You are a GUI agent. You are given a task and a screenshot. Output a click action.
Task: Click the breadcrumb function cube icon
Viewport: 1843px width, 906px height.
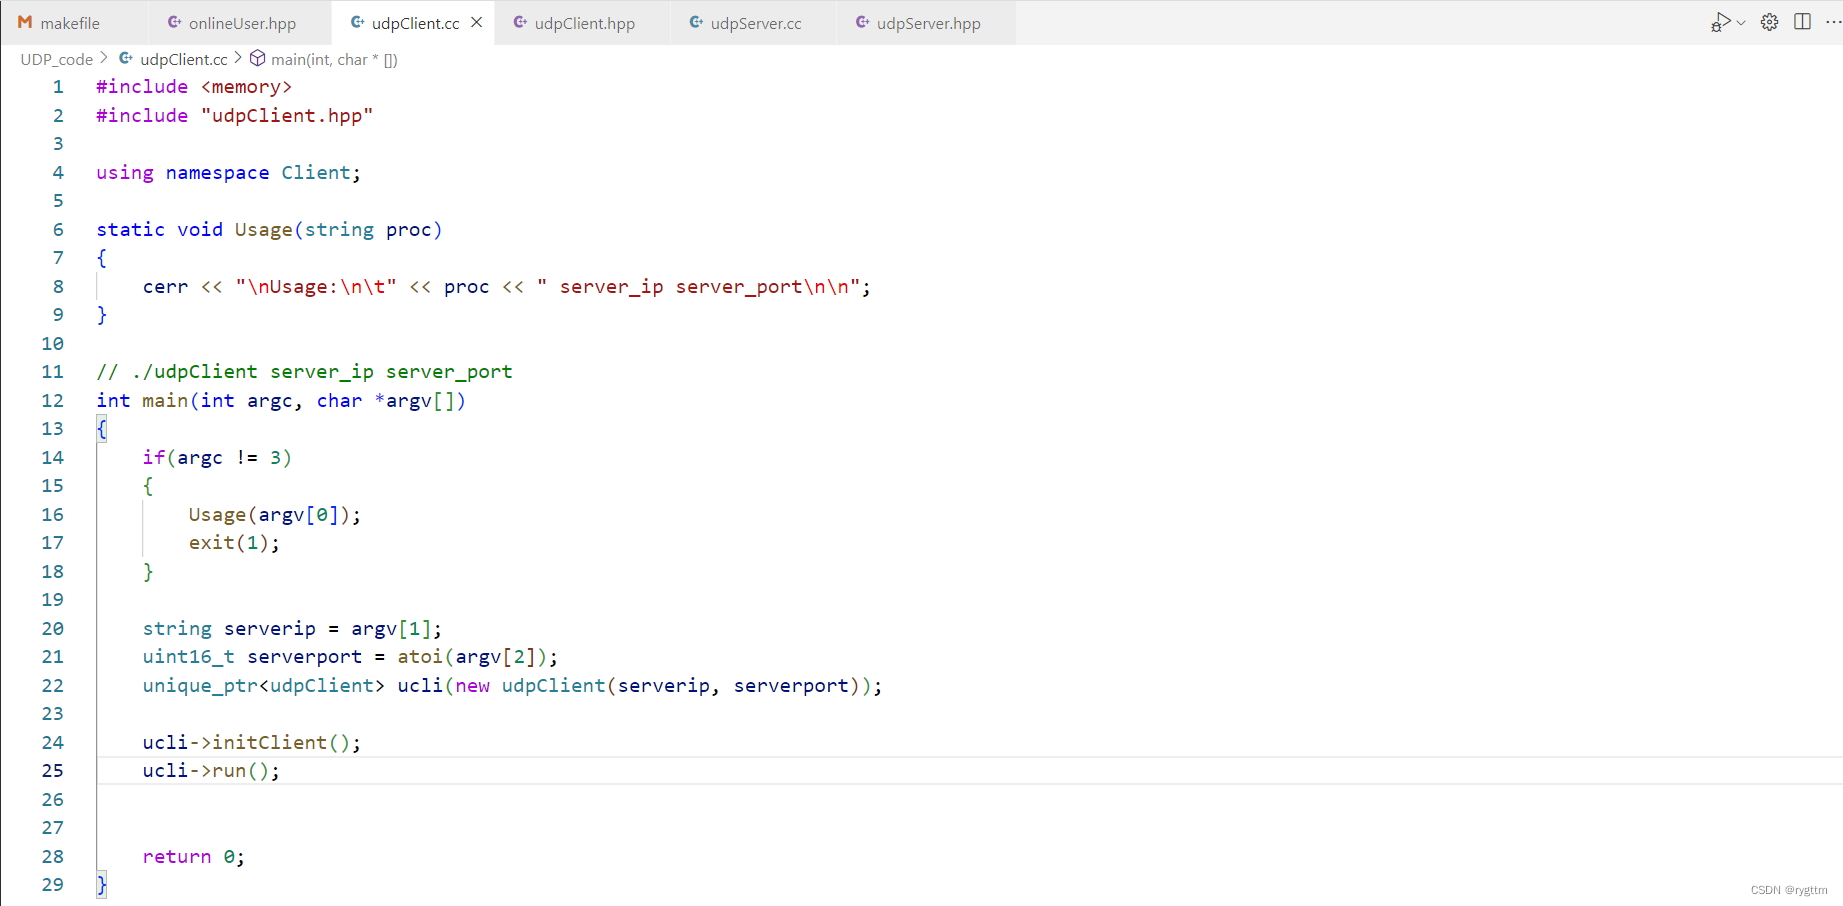pos(257,58)
